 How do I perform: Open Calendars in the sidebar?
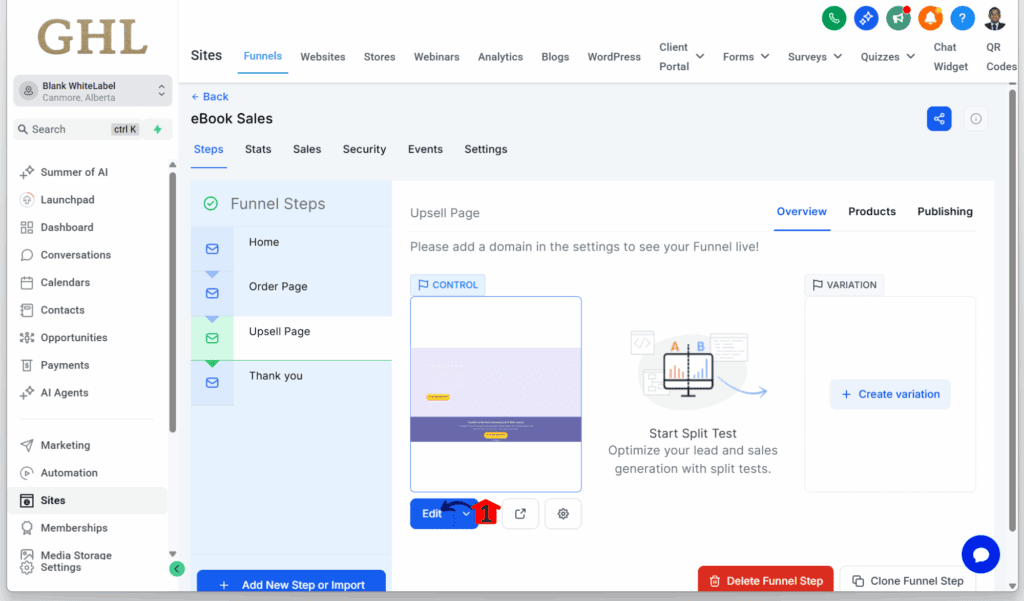65,282
